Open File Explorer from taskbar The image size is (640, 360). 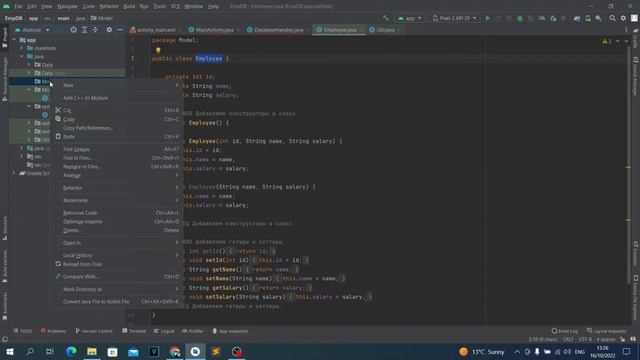tap(92, 351)
